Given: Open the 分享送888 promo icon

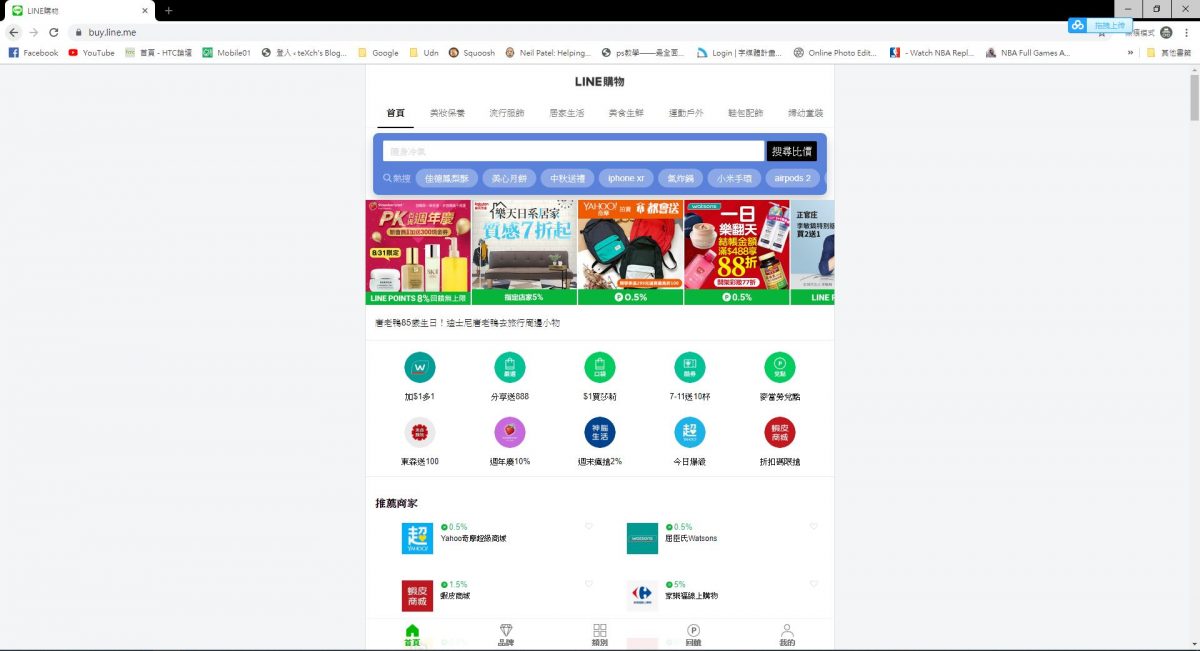Looking at the screenshot, I should click(x=510, y=367).
